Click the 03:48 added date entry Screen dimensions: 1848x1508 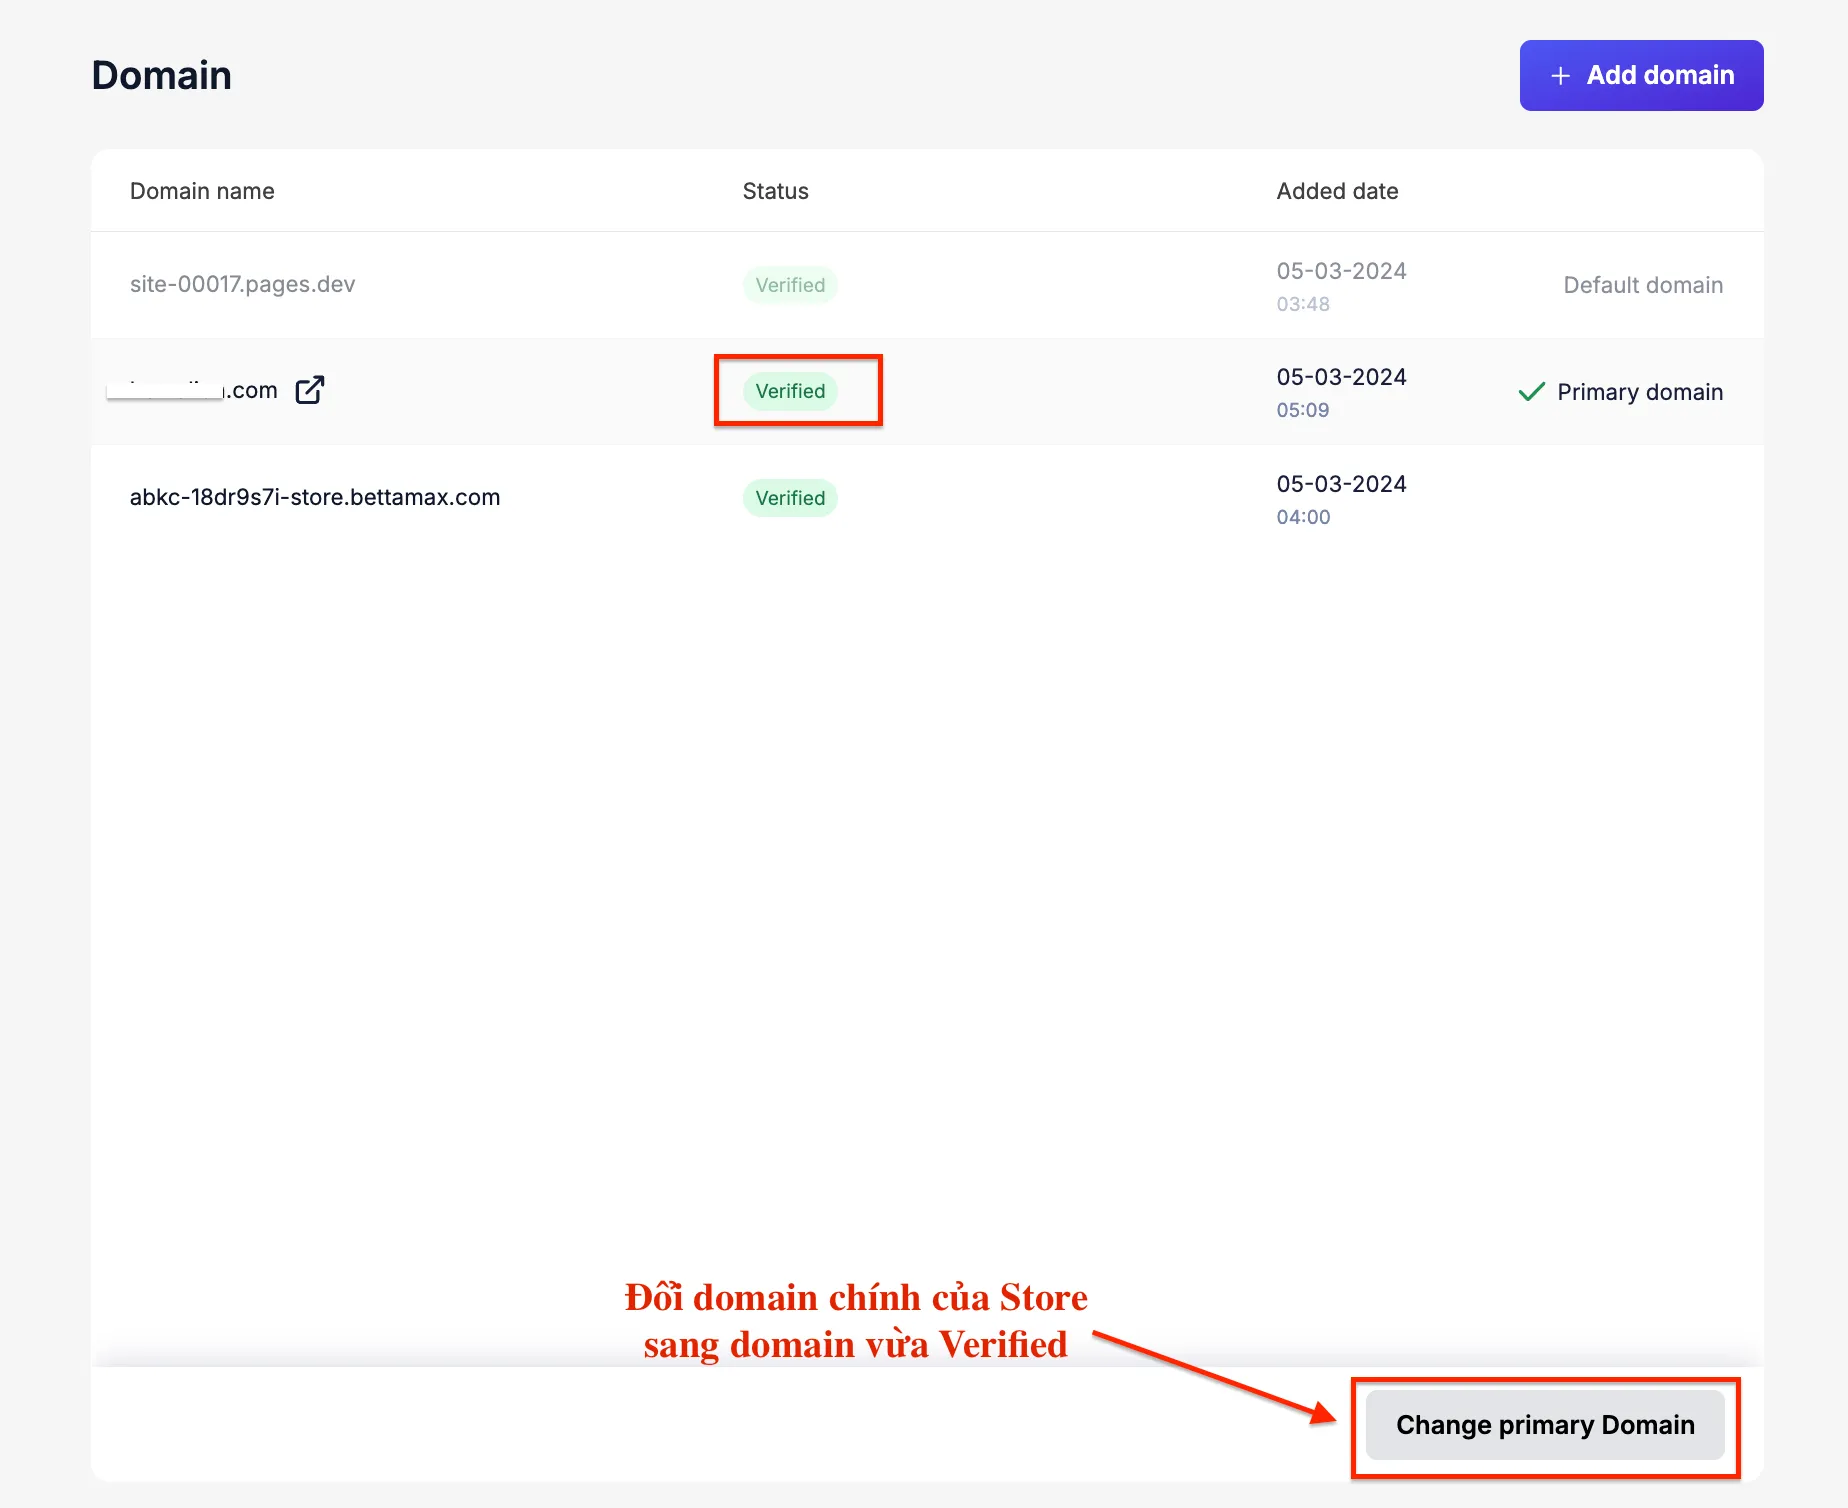click(x=1303, y=304)
